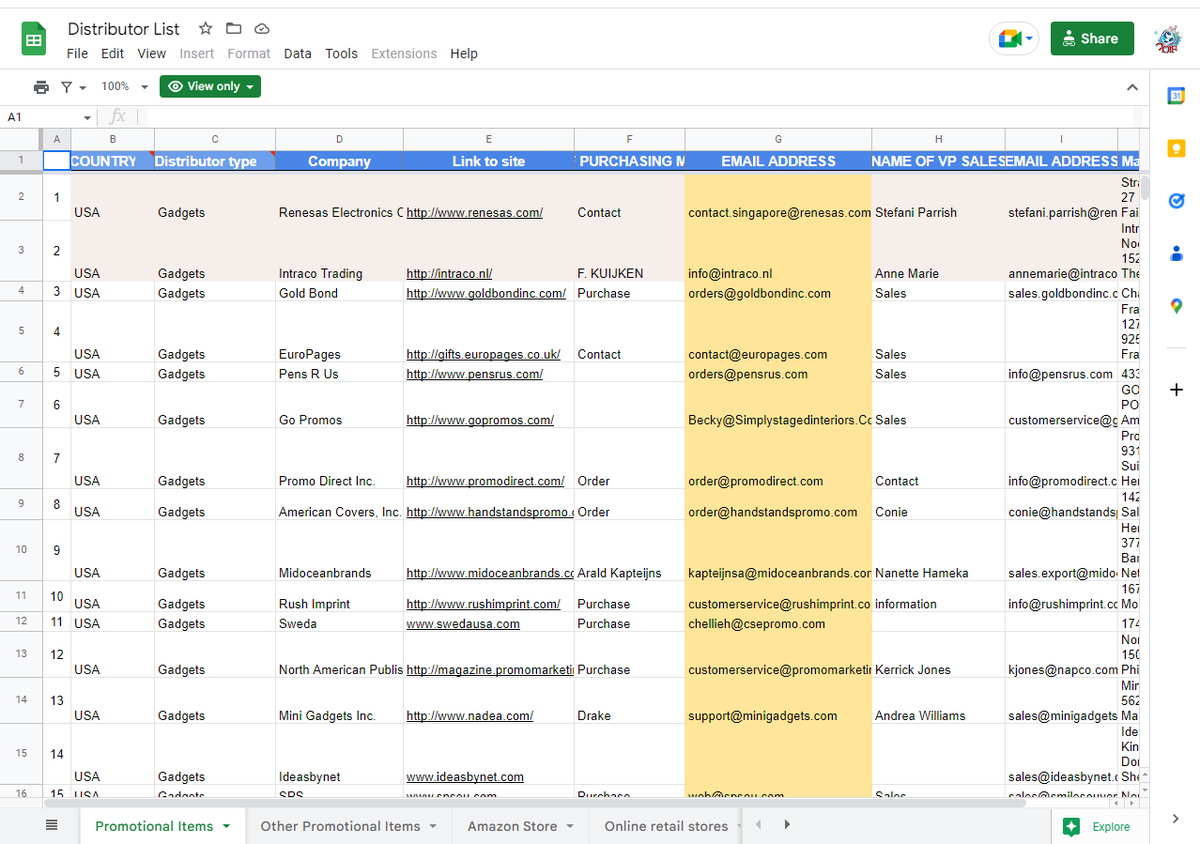Click the move to folder icon
This screenshot has height=844, width=1200.
pyautogui.click(x=233, y=28)
